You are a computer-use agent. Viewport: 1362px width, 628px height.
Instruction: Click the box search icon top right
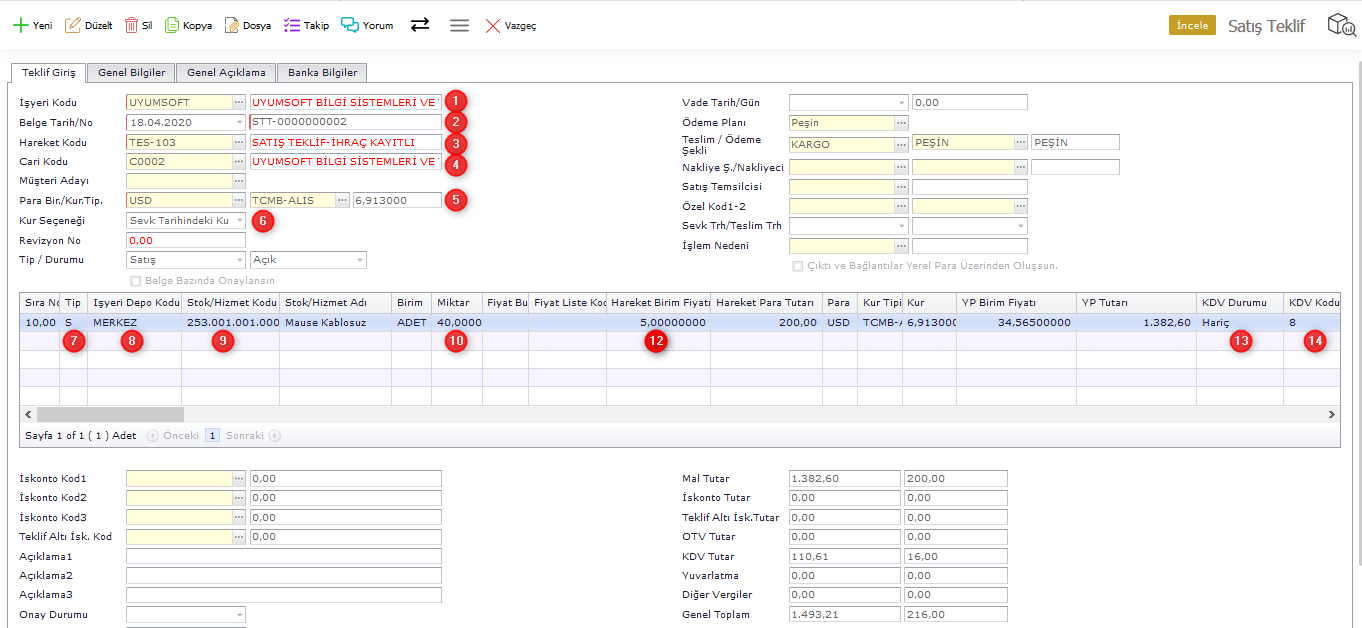tap(1340, 26)
